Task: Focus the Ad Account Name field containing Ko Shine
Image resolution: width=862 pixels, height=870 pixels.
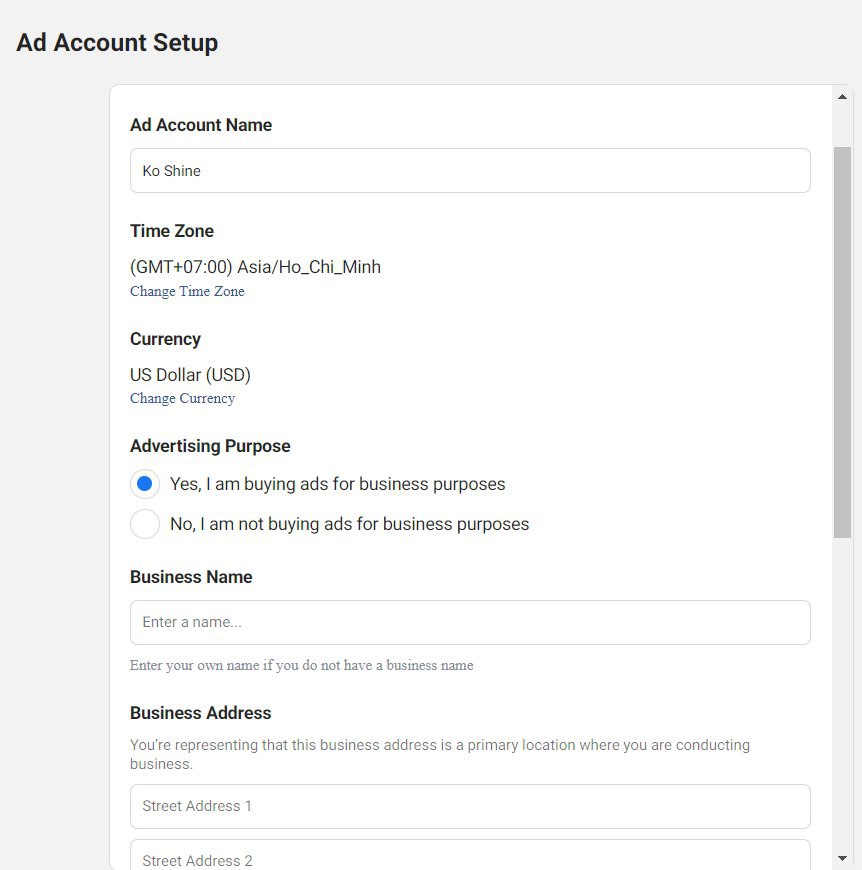Action: pyautogui.click(x=470, y=170)
